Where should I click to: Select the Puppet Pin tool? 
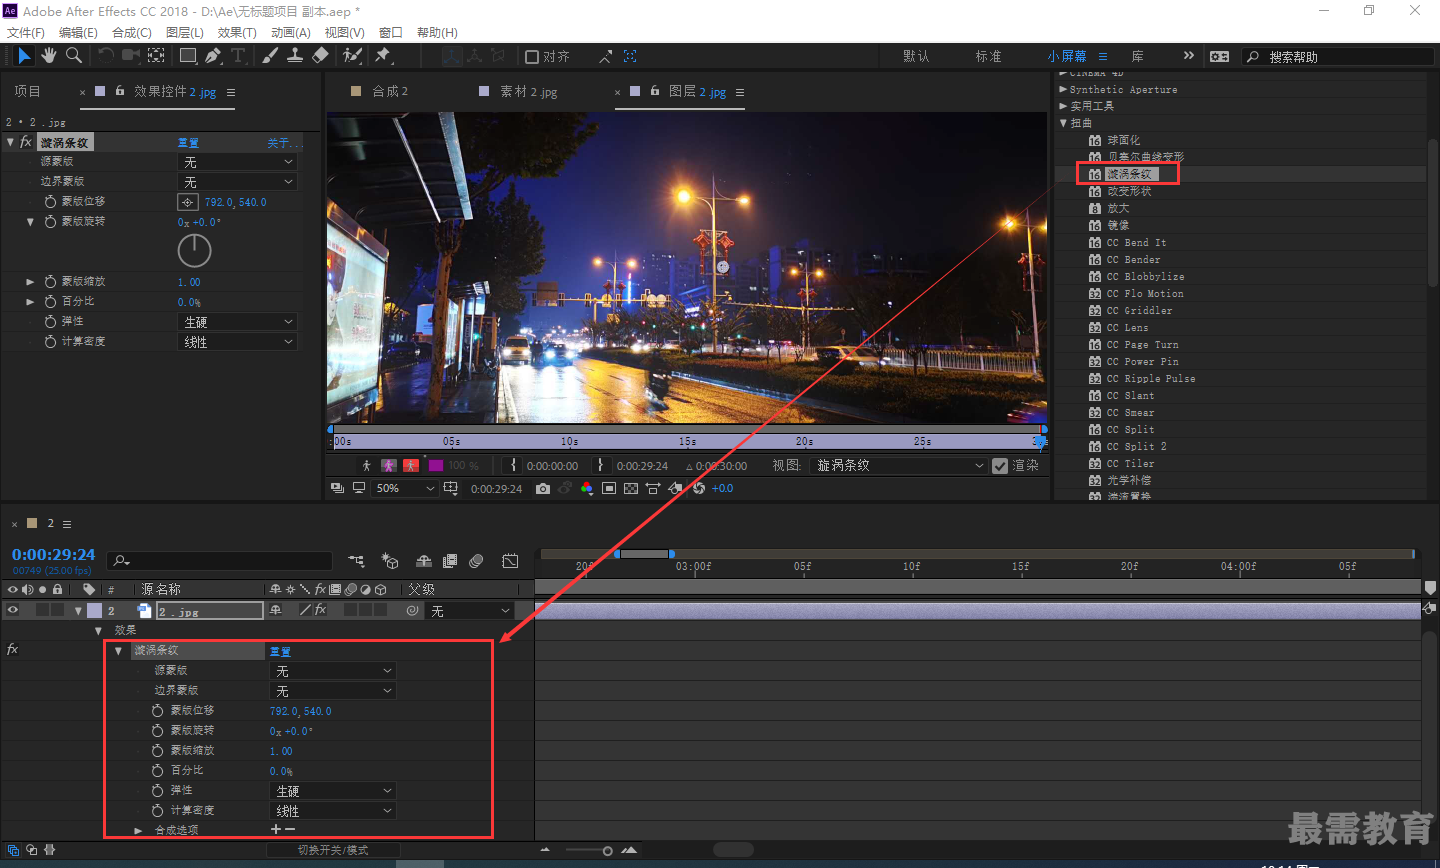pyautogui.click(x=383, y=56)
